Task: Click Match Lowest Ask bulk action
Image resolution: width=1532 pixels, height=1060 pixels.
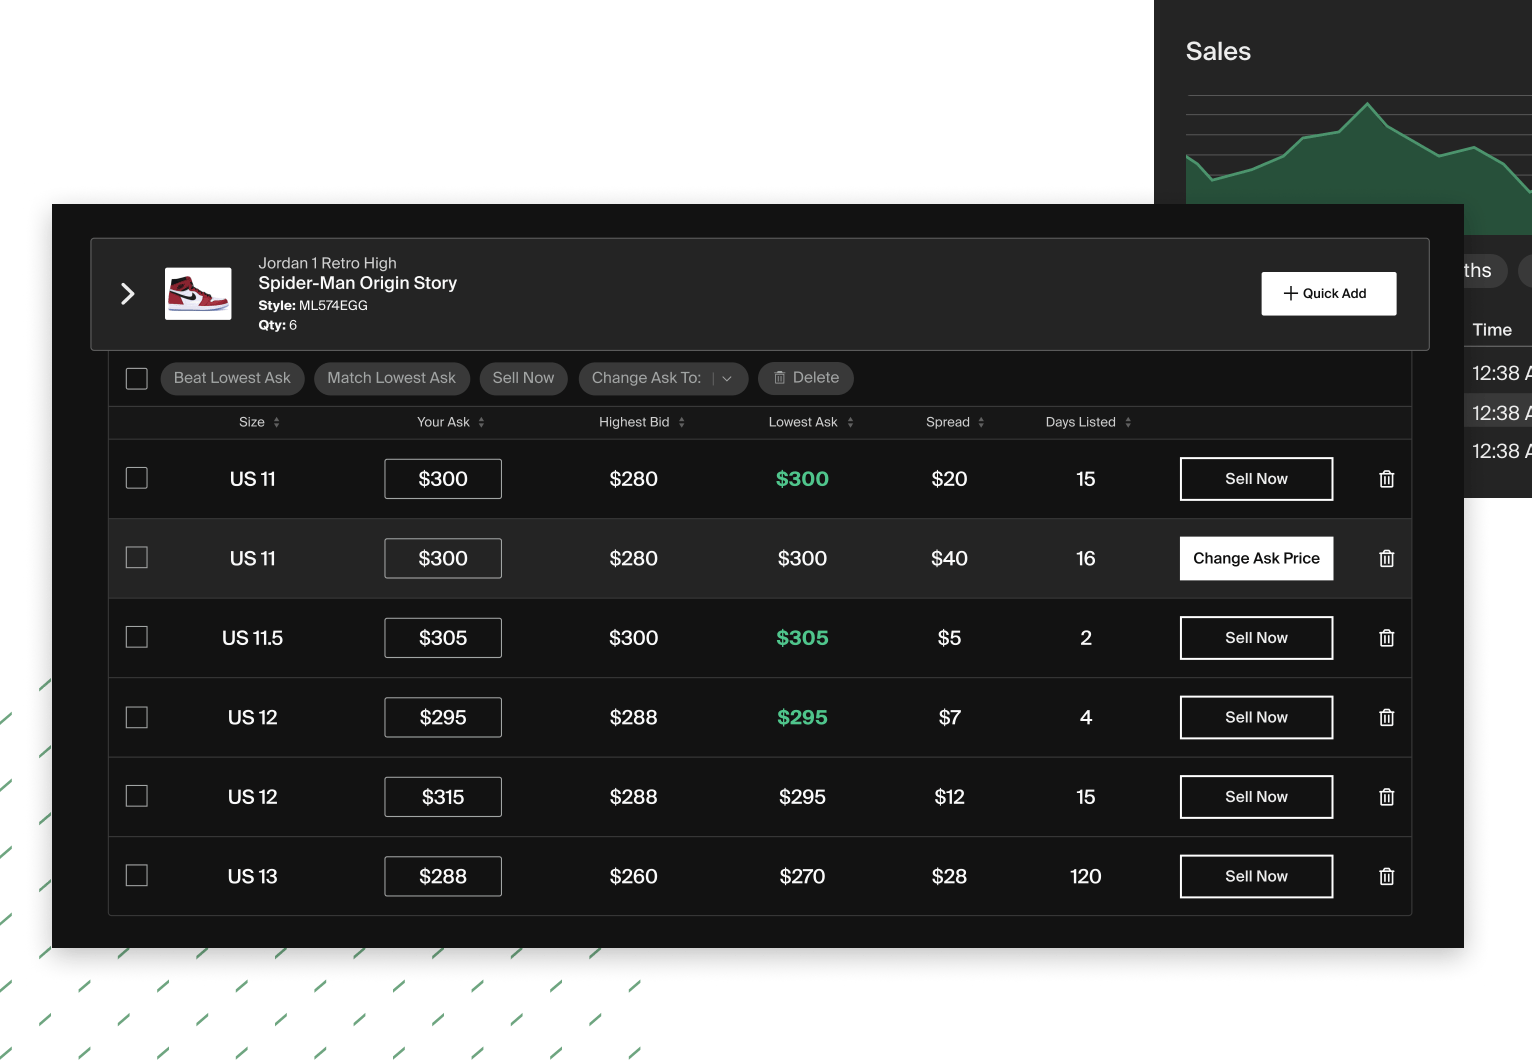Action: pyautogui.click(x=391, y=378)
